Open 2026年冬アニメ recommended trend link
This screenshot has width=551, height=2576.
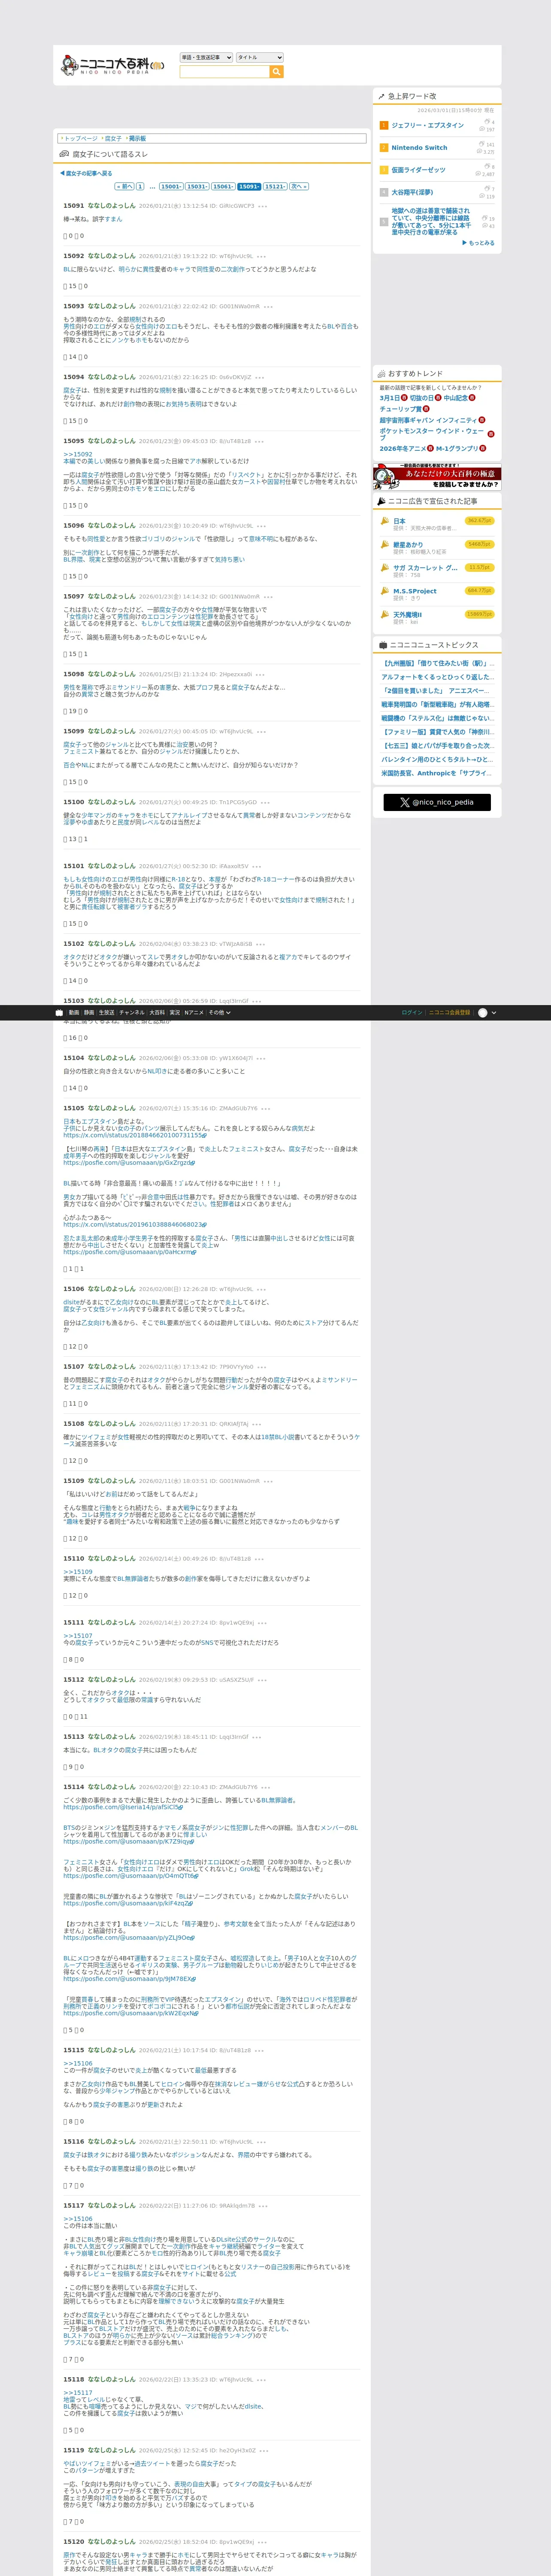click(403, 449)
